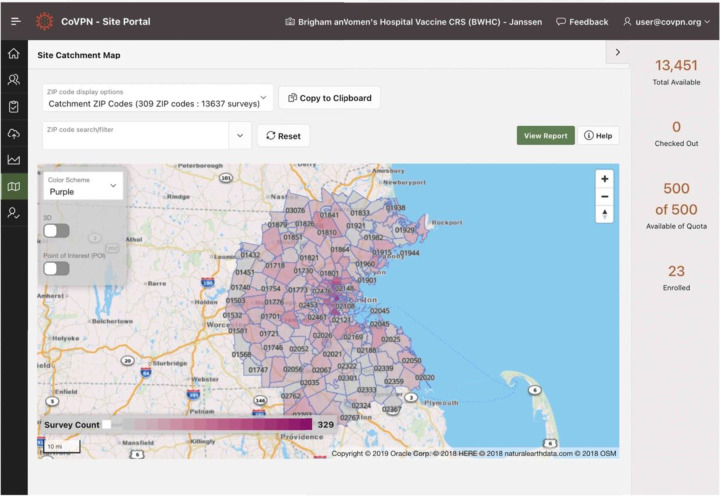Click the View Report button
This screenshot has height=496, width=720.
click(x=545, y=135)
